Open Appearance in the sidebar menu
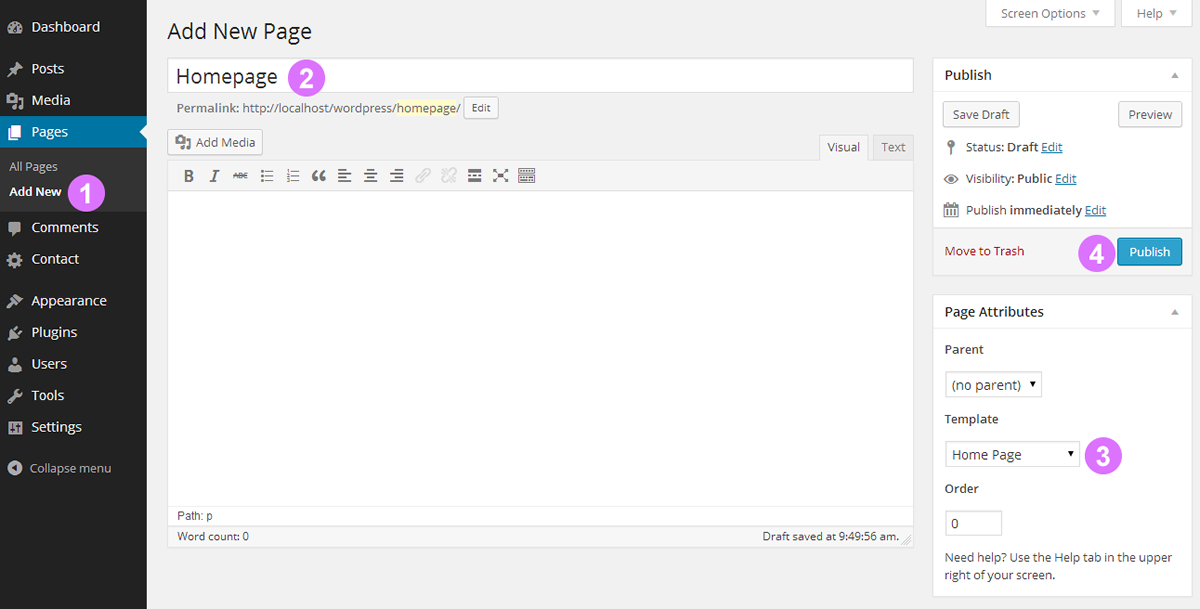Screen dimensions: 1200x609 [68, 301]
